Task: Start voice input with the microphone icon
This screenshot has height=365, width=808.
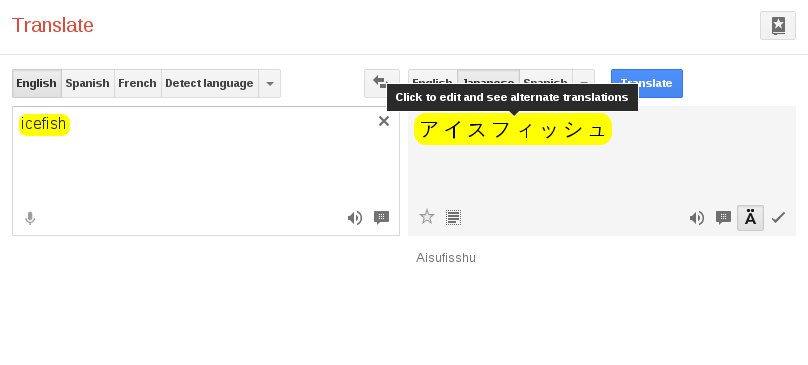Action: click(x=30, y=219)
